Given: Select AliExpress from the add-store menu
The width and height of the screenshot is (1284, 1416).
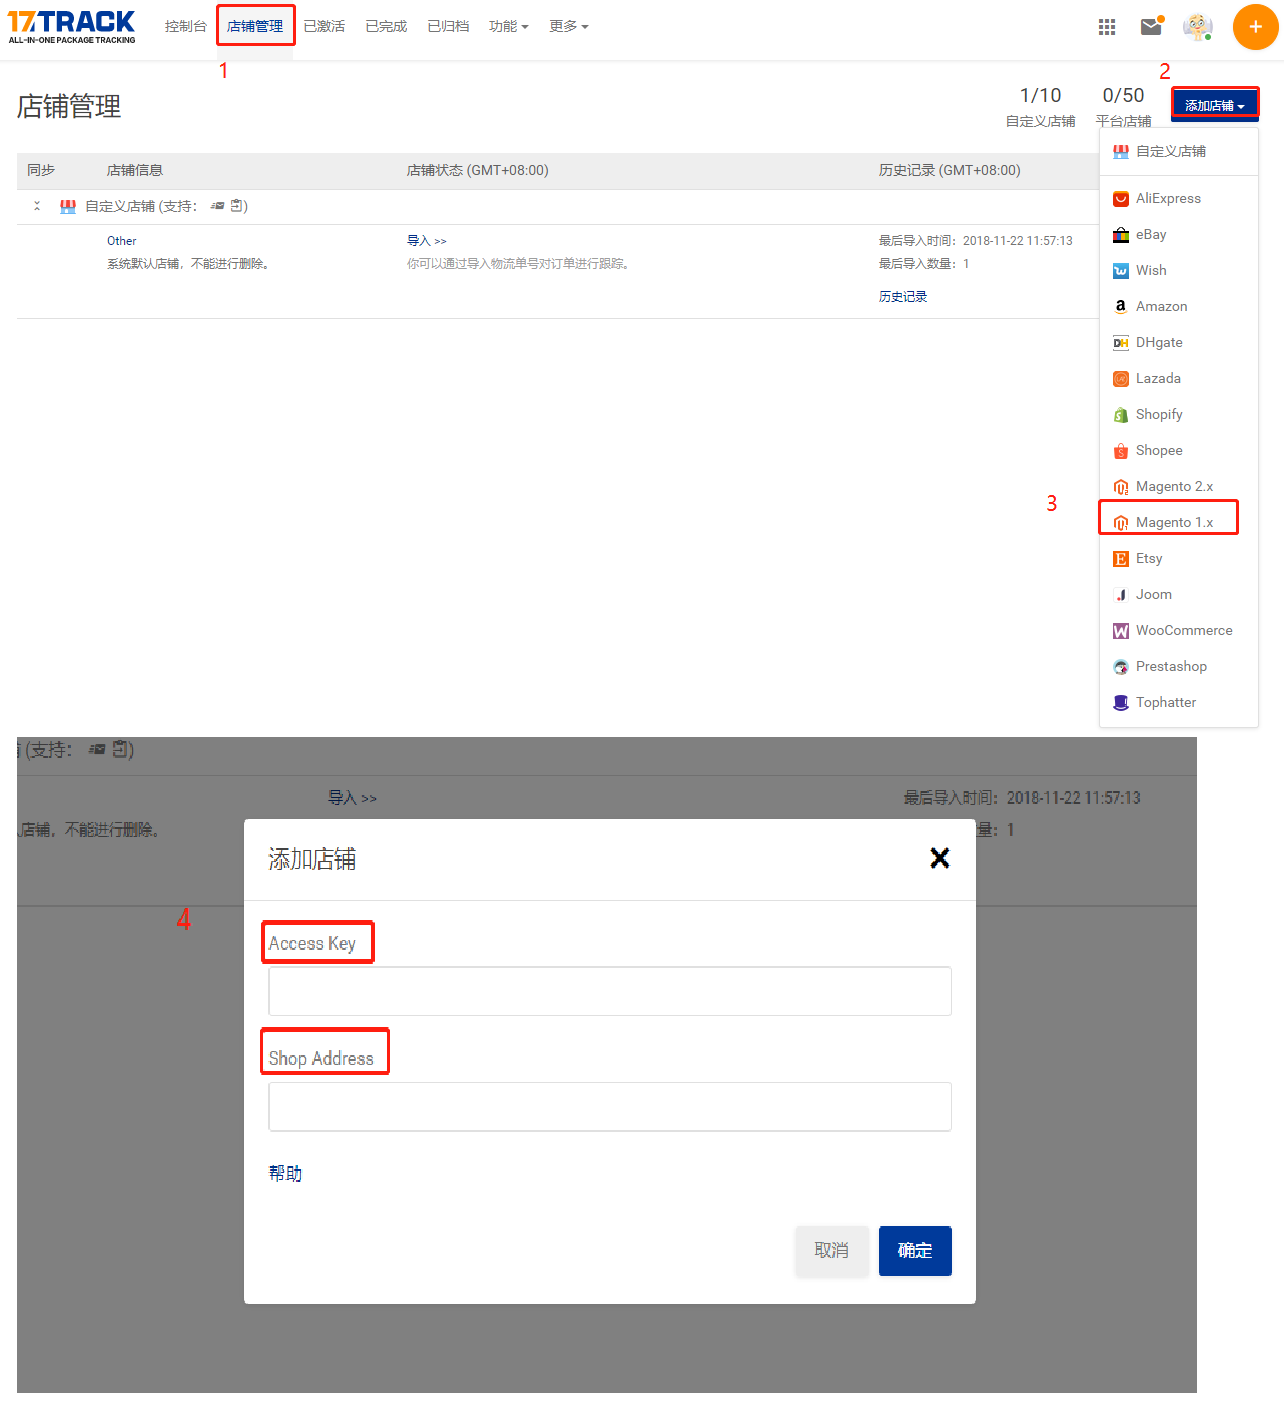Looking at the screenshot, I should pos(1179,199).
